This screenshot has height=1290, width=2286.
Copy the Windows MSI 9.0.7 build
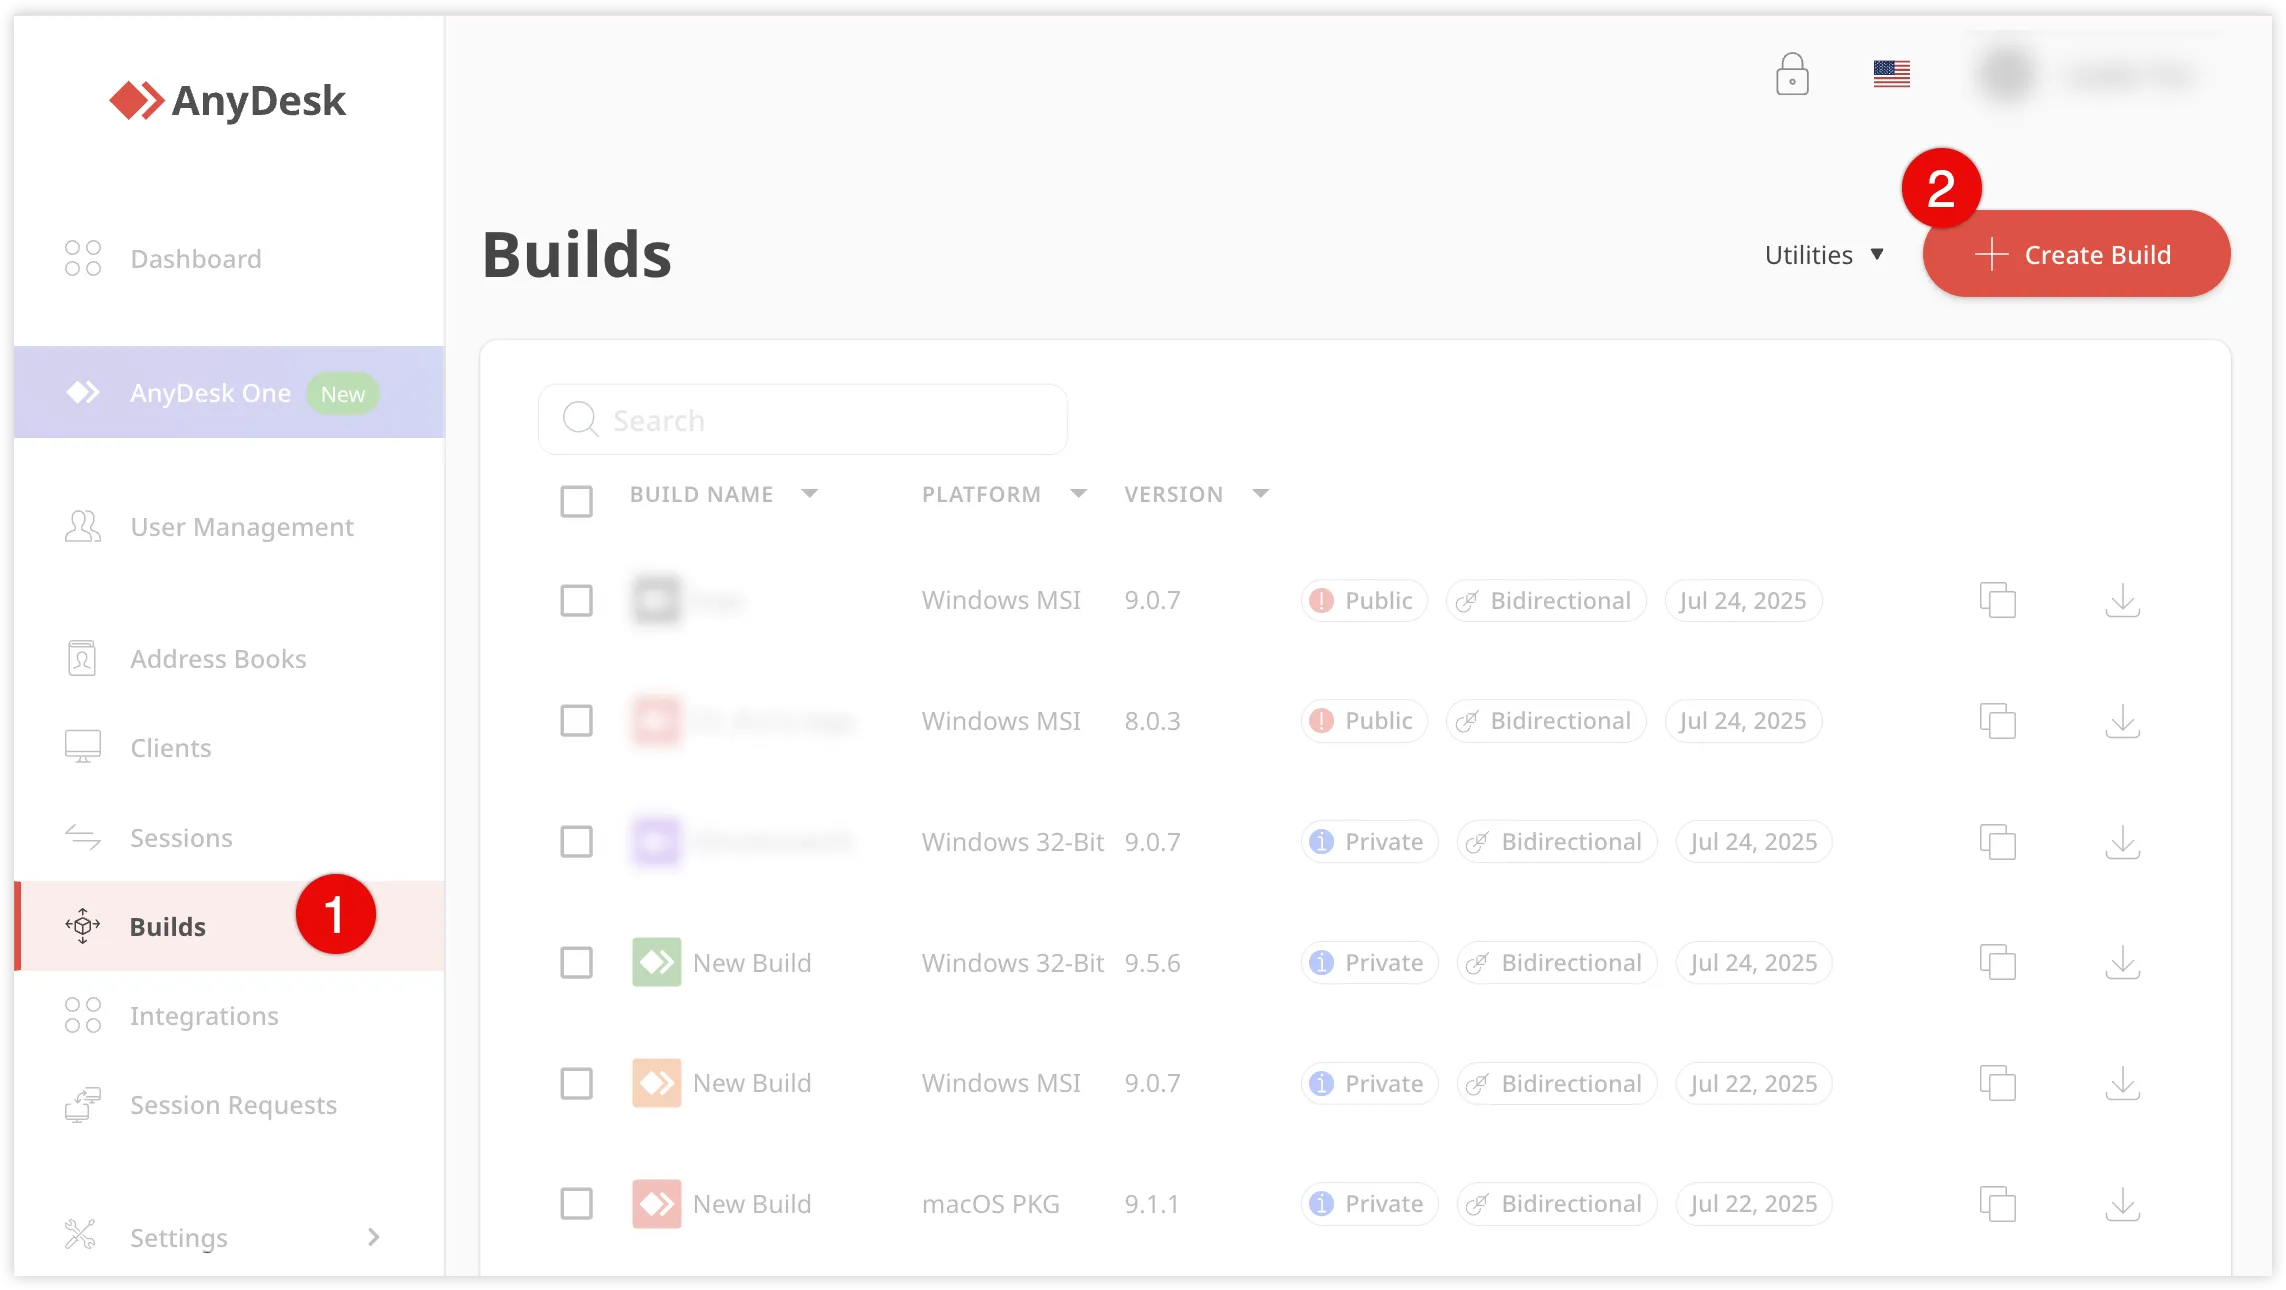coord(1998,600)
